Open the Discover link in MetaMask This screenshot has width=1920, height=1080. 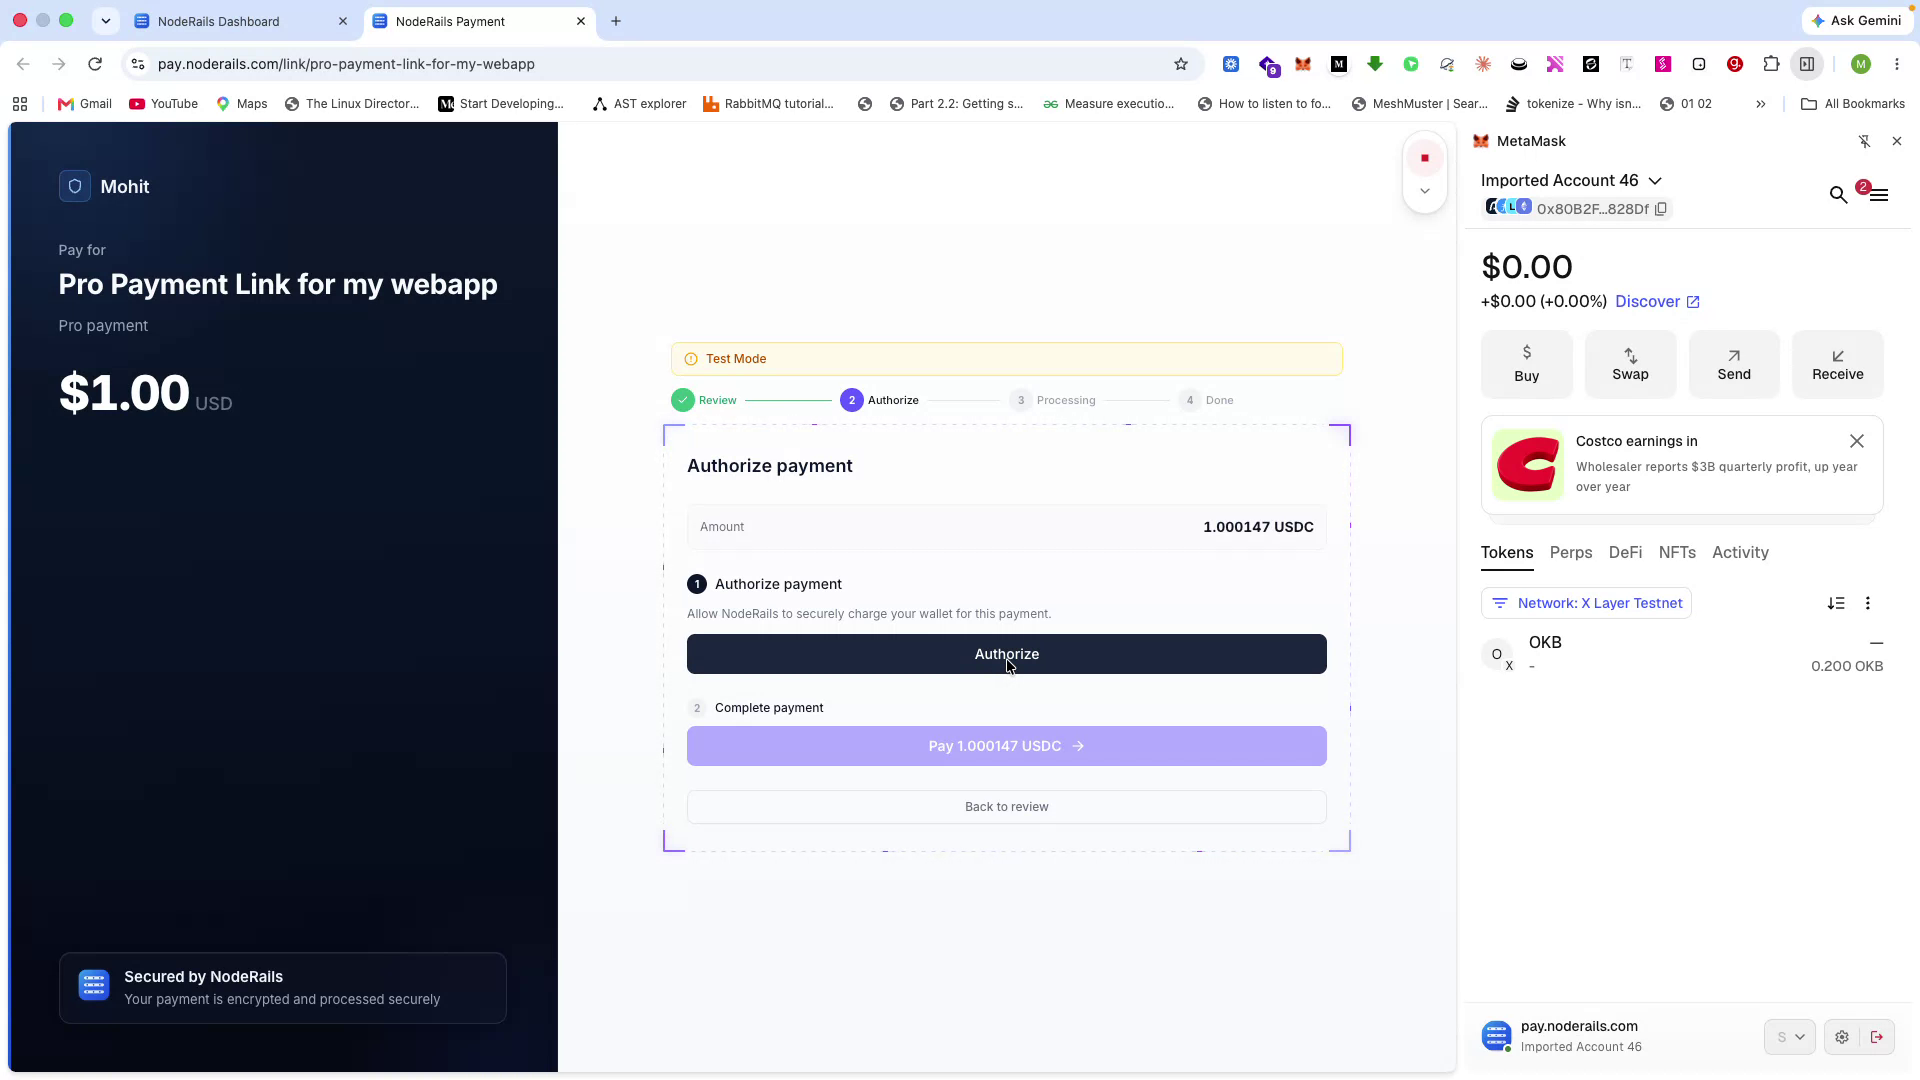click(x=1657, y=301)
